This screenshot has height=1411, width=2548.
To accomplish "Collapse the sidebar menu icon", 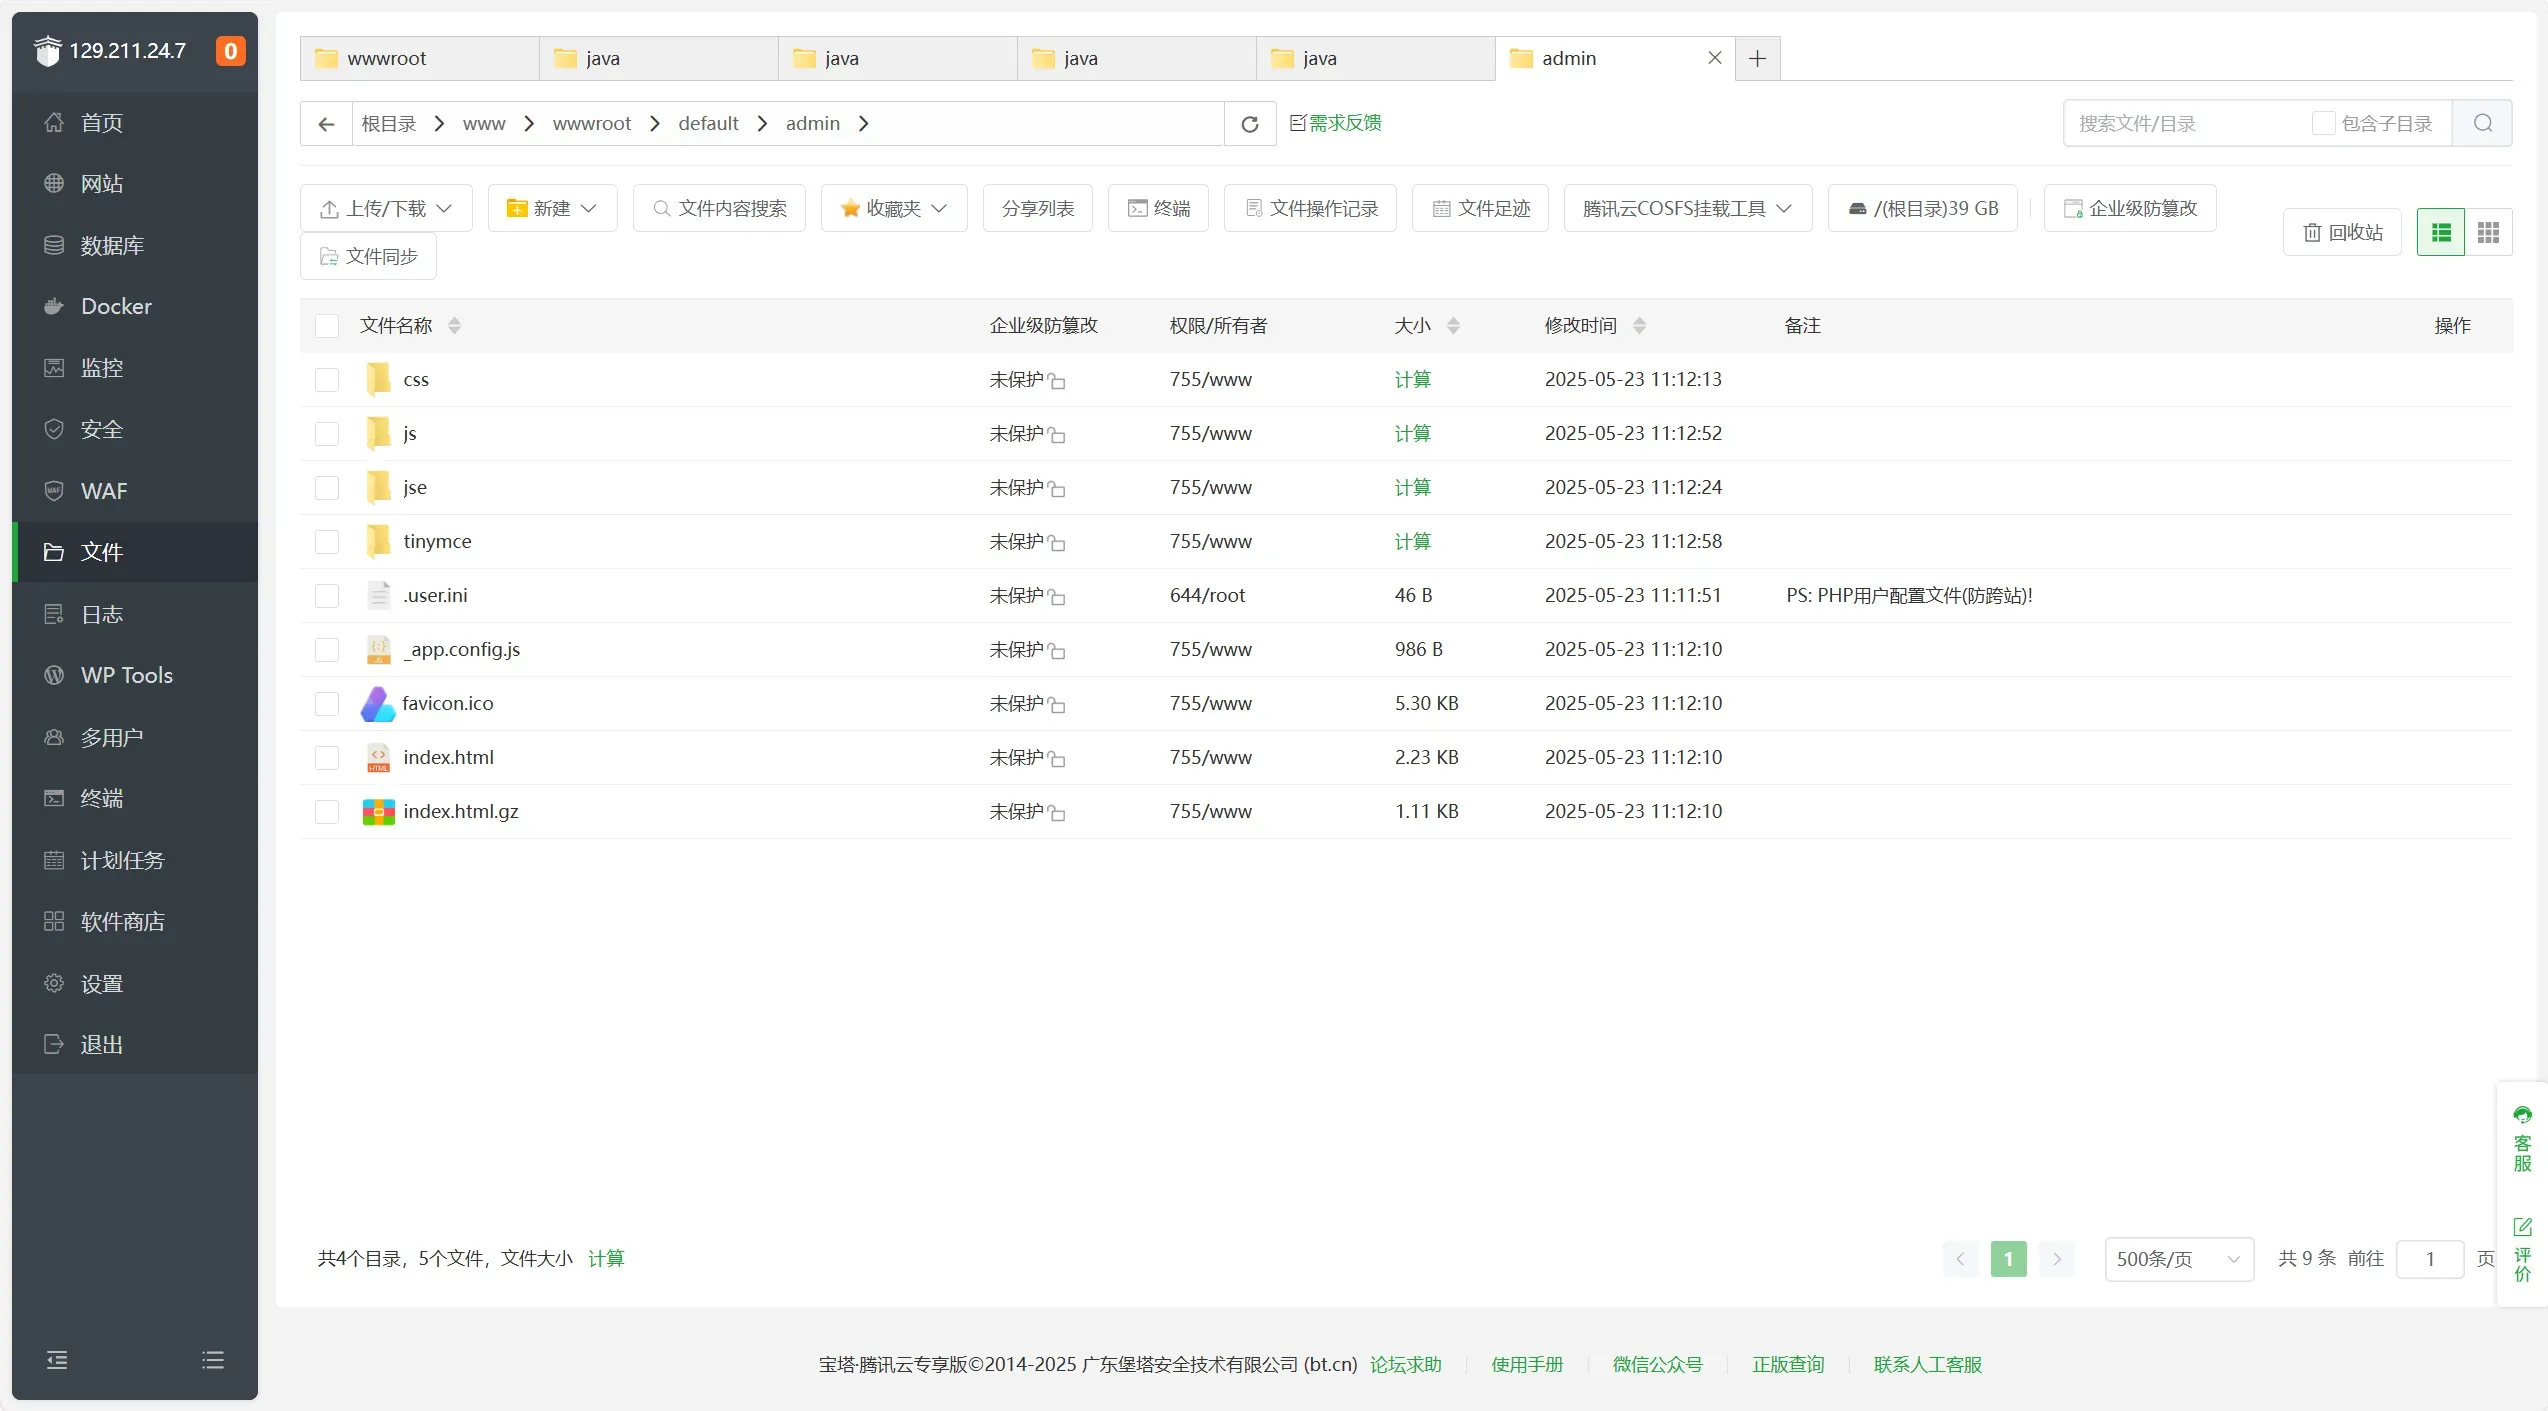I will coord(57,1360).
